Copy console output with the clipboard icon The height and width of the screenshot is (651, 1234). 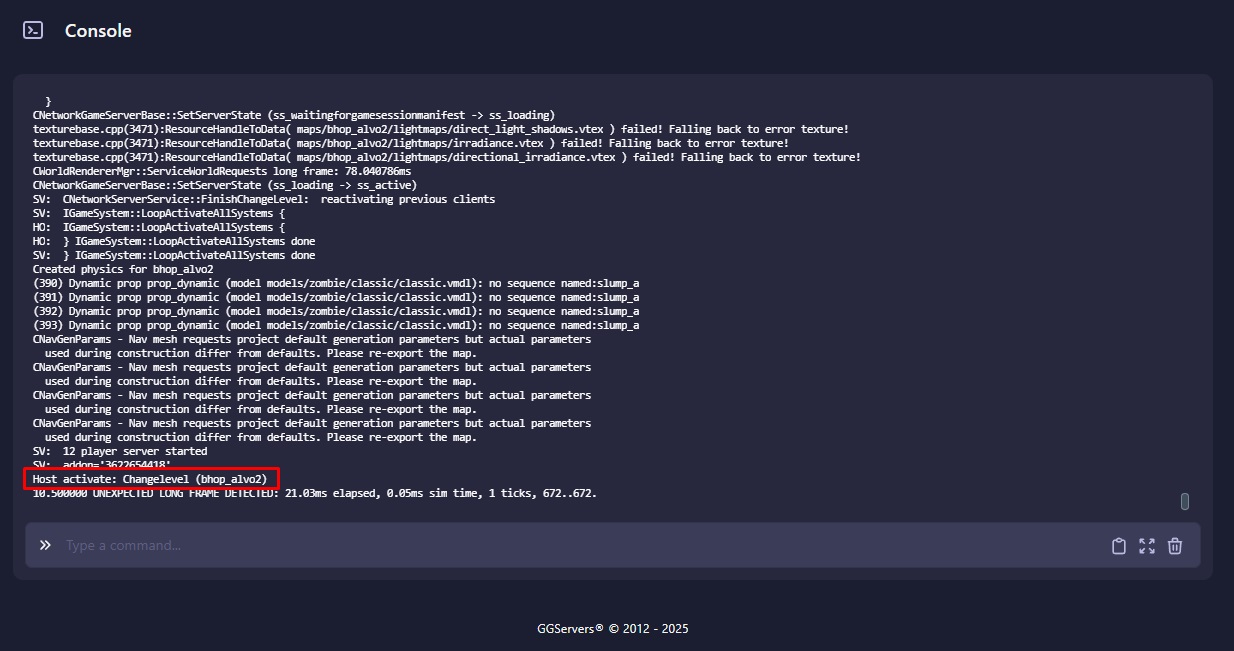pos(1119,546)
